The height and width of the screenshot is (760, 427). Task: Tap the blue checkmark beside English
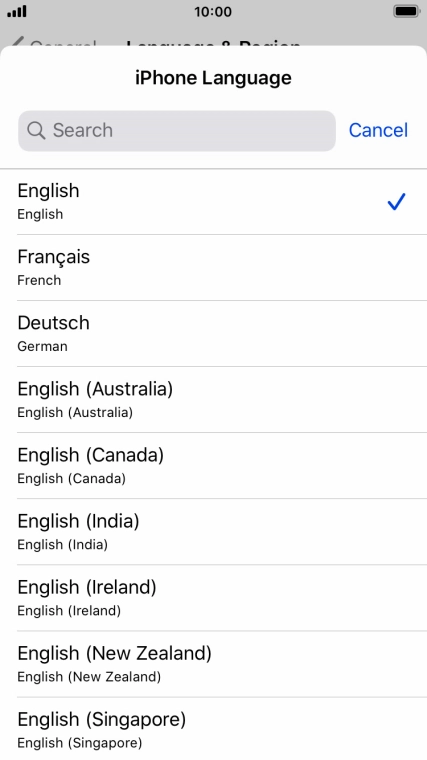(x=396, y=202)
